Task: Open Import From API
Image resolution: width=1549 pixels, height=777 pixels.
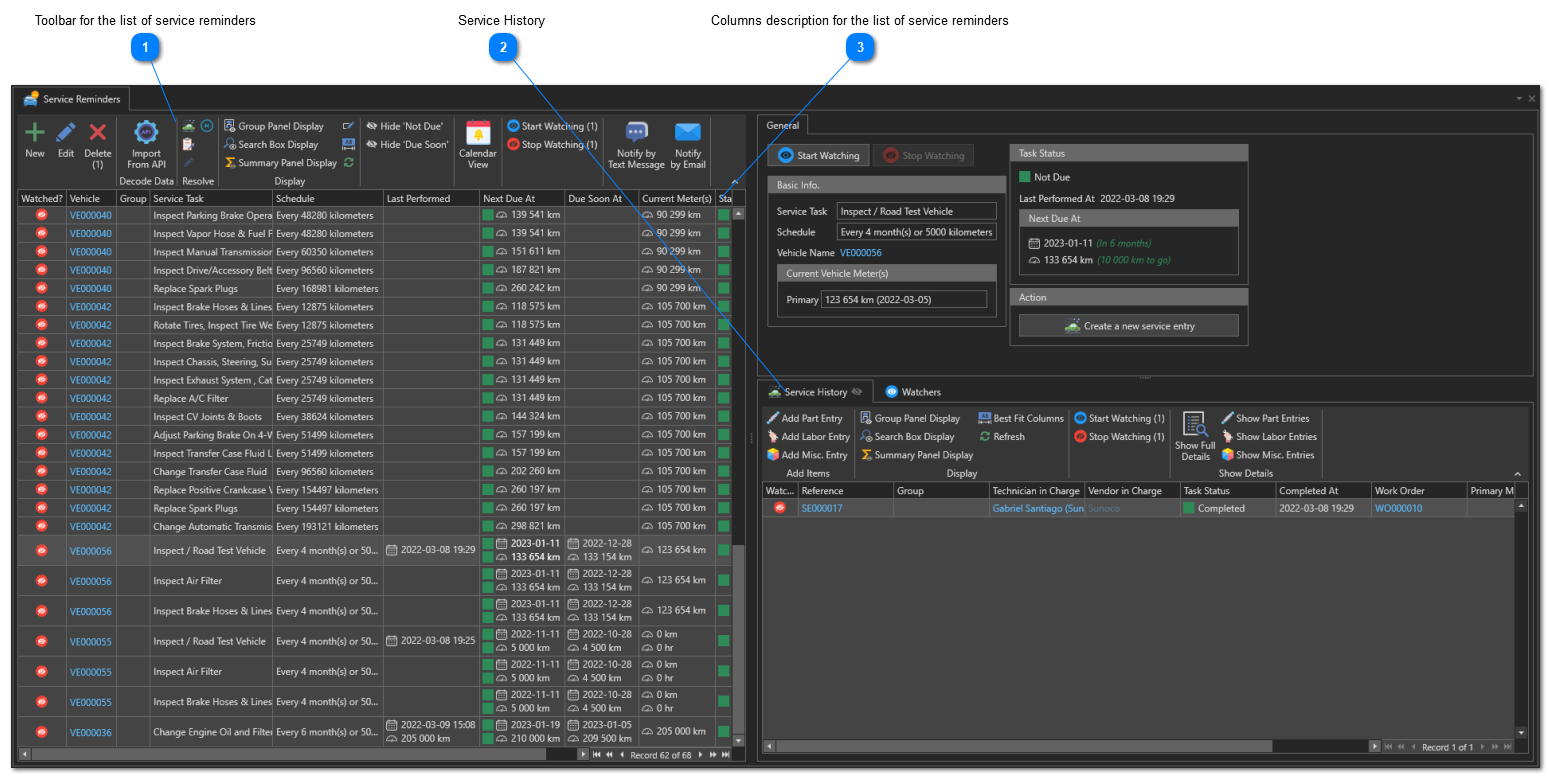Action: pos(146,133)
